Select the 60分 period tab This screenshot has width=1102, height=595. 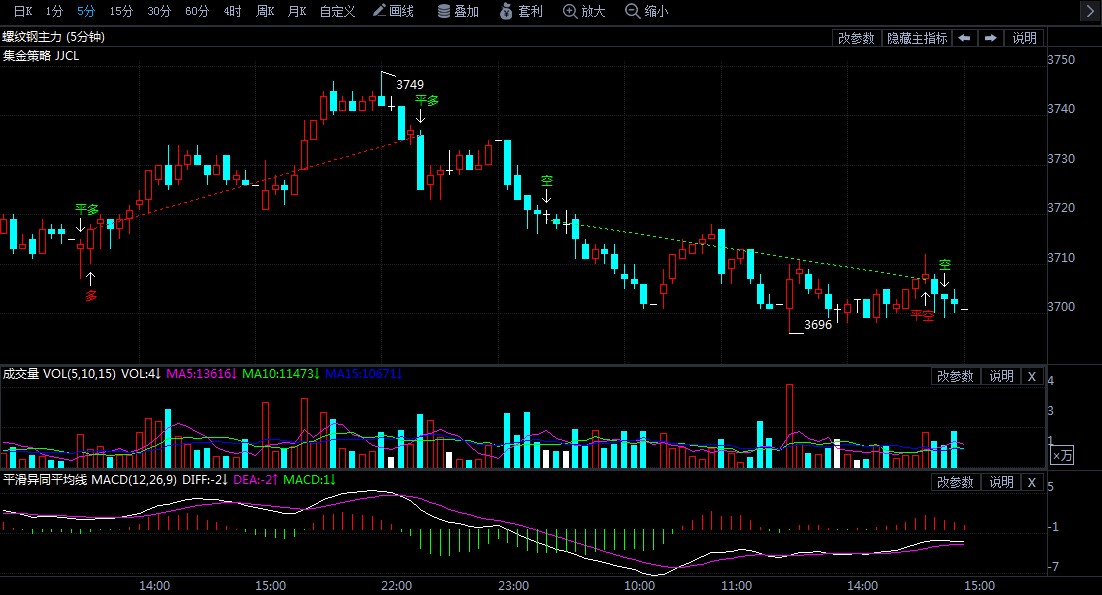point(197,12)
